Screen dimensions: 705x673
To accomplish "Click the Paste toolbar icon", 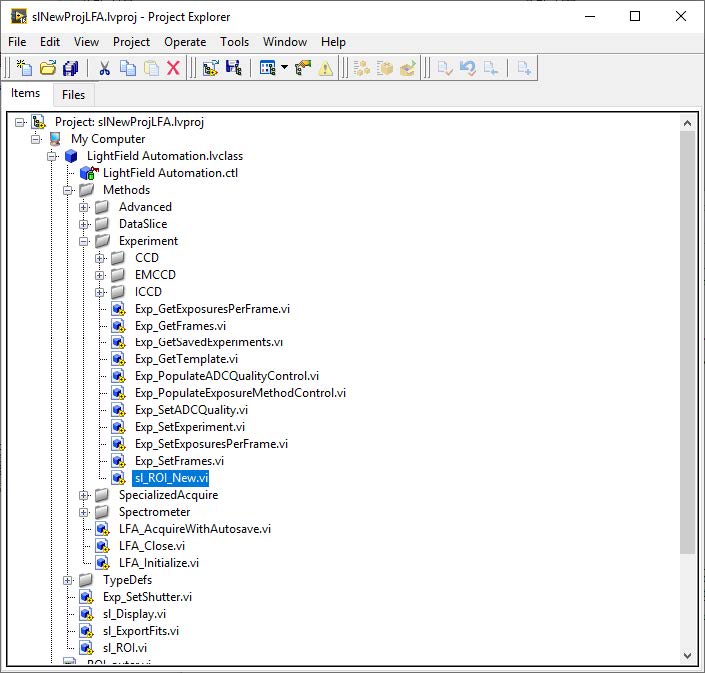I will (x=152, y=68).
